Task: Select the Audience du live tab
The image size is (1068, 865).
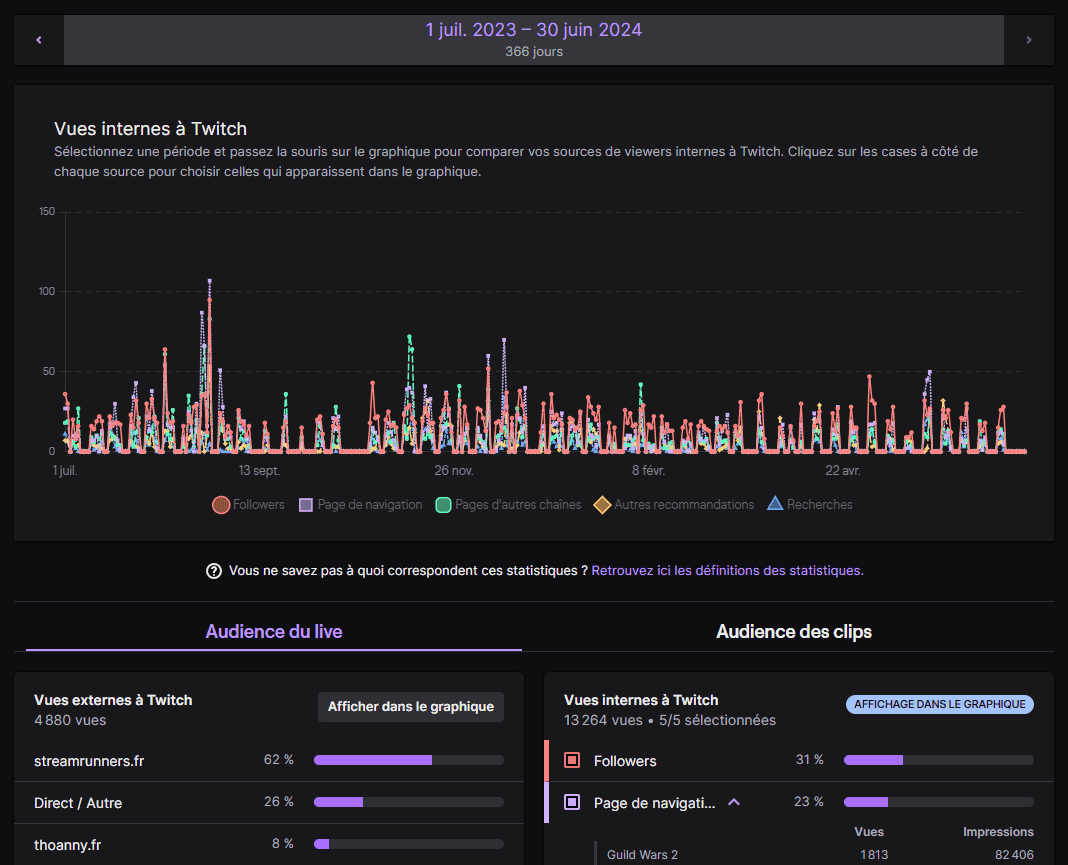Action: 273,632
